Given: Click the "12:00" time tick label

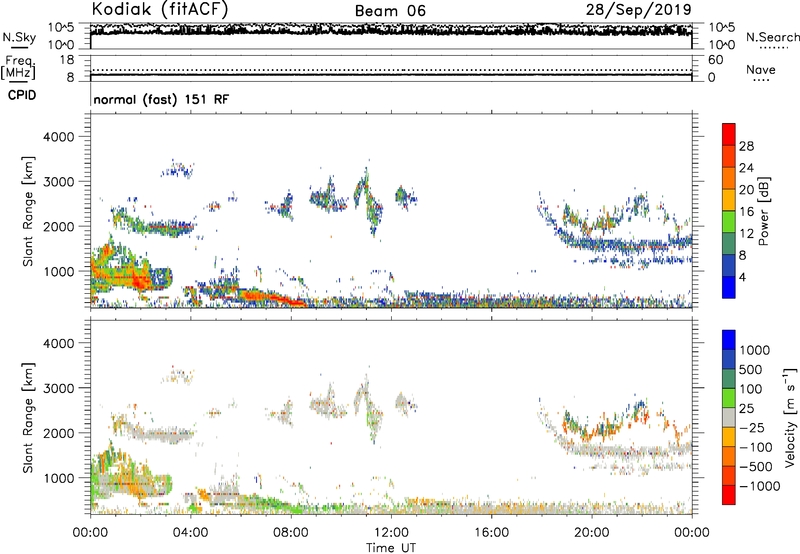Looking at the screenshot, I should (391, 533).
